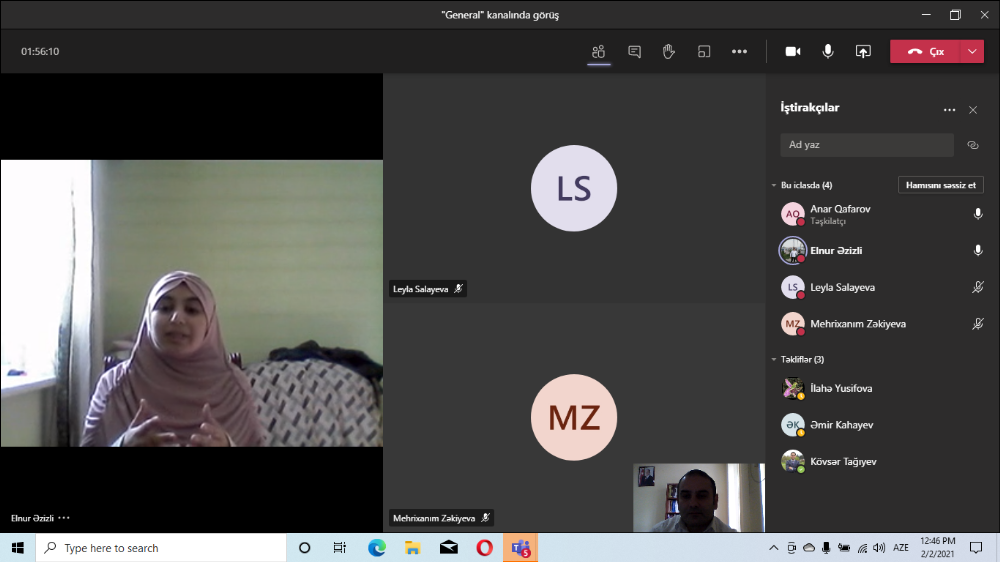
Task: Click the large MZ avatar tile
Action: click(x=574, y=417)
